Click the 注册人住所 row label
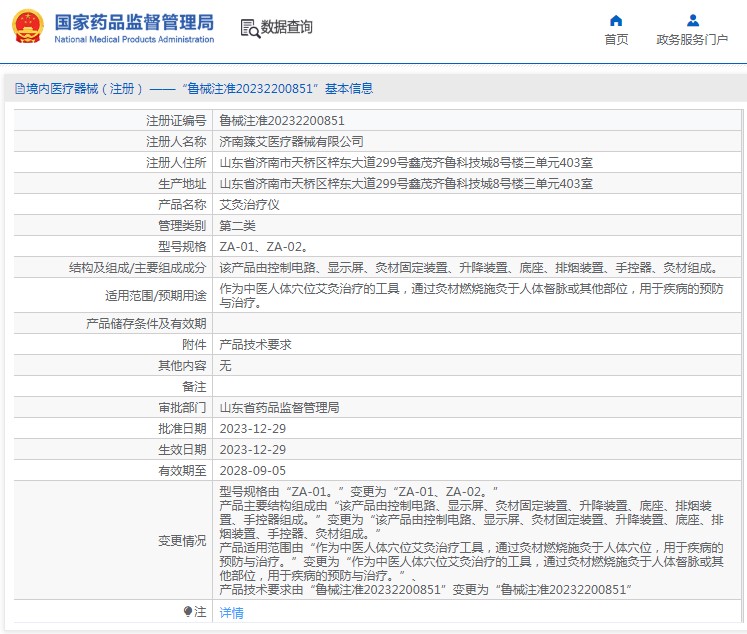Screen dimensions: 747x634 click(176, 162)
